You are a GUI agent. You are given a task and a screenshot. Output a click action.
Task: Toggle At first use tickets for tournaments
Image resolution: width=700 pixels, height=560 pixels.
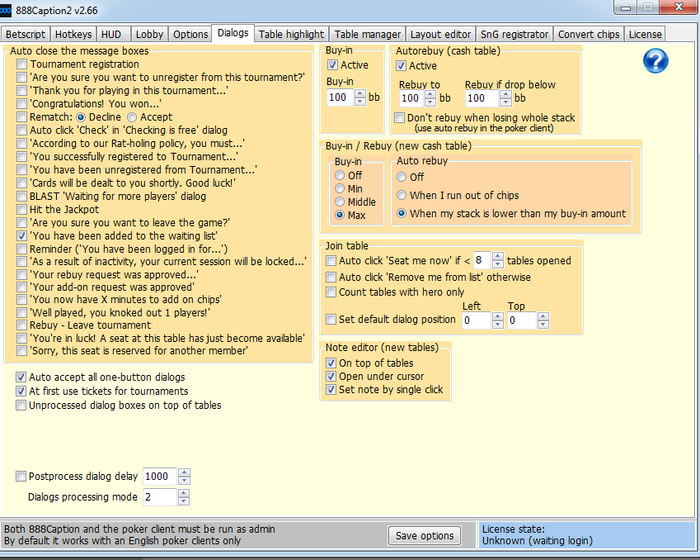(x=21, y=391)
